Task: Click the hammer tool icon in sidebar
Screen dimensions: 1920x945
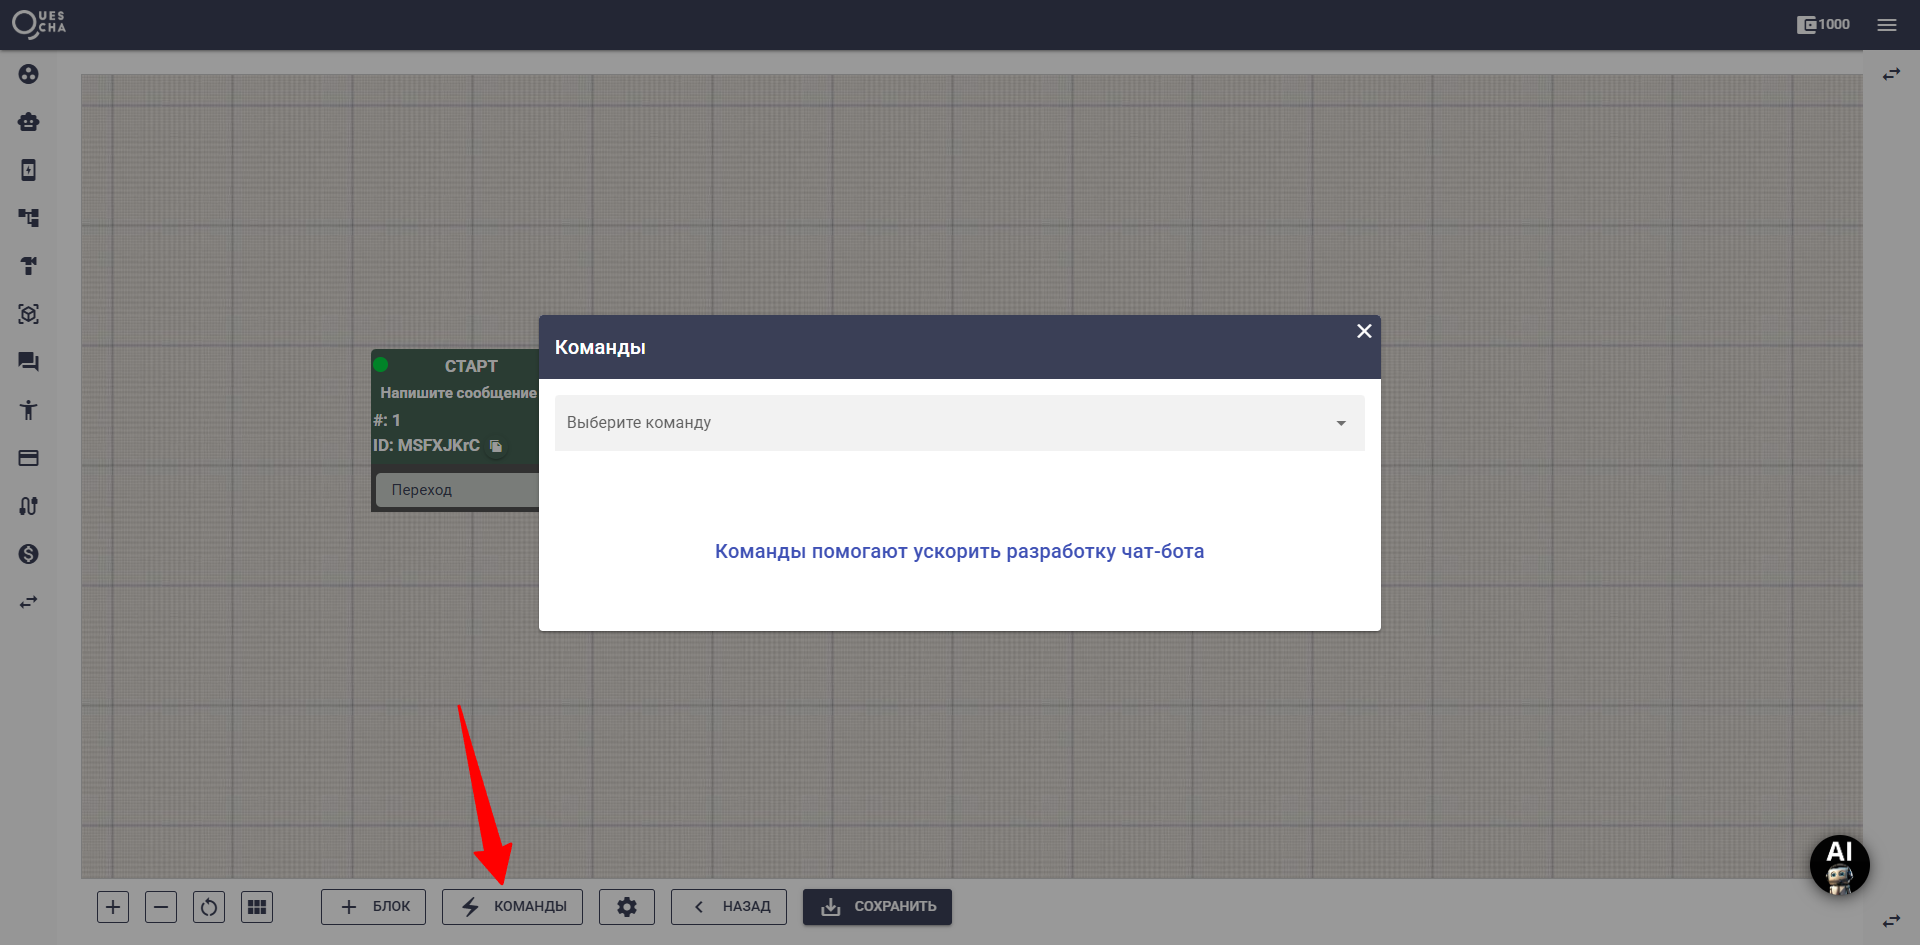Action: 28,266
